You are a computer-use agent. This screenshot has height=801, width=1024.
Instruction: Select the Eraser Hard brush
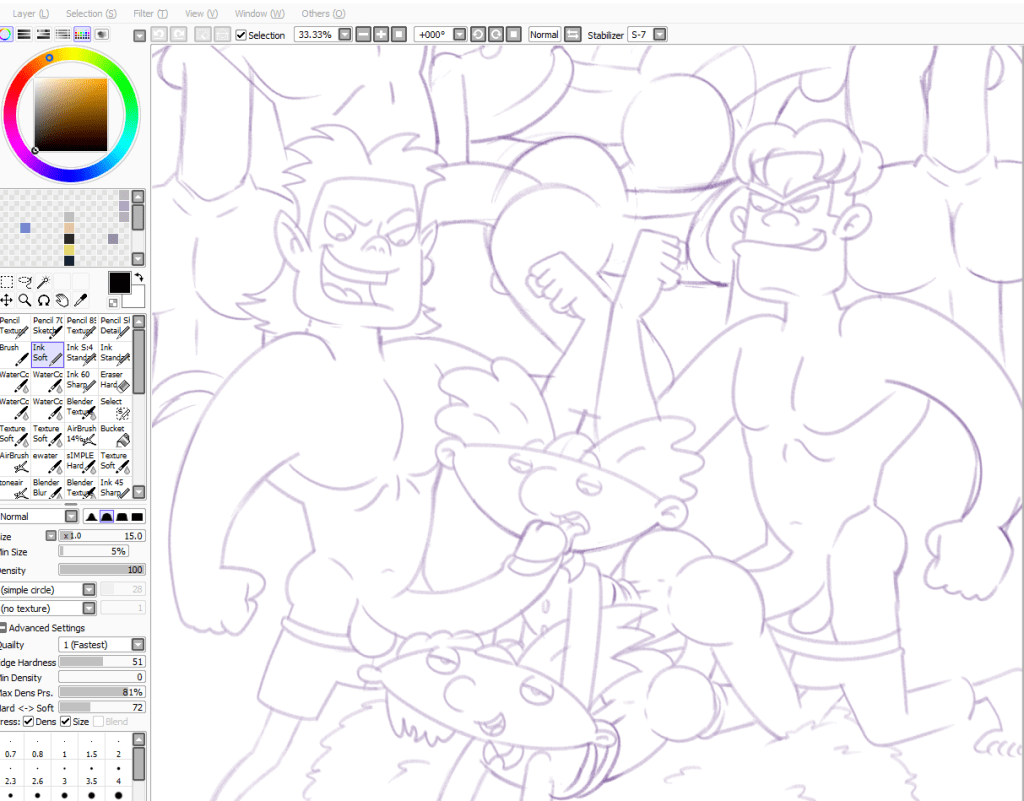114,379
